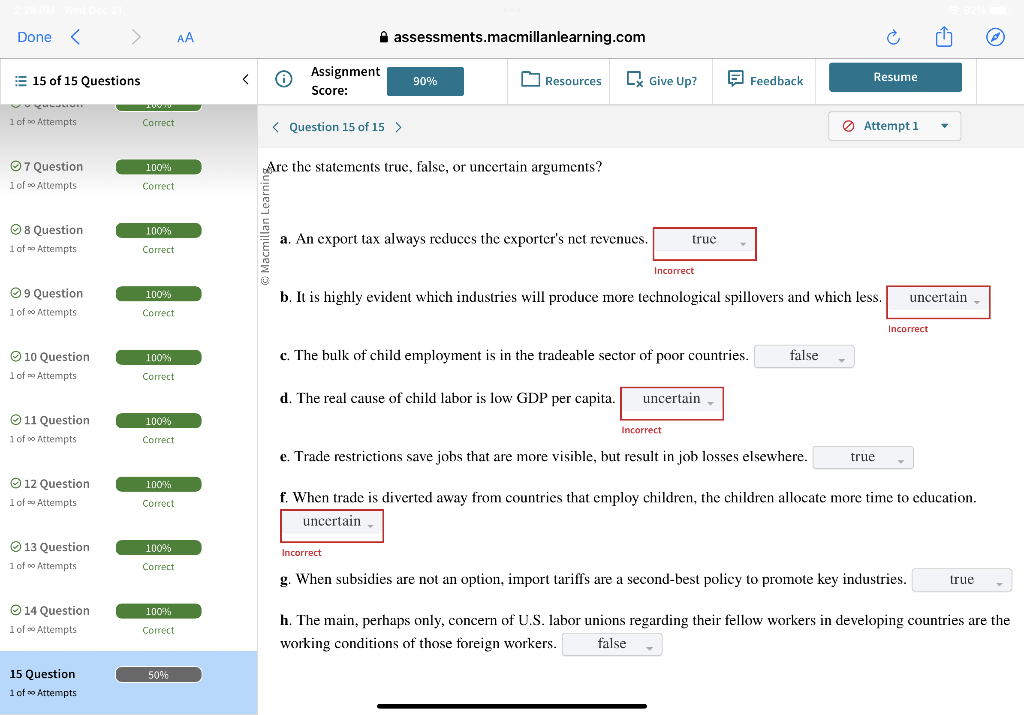
Task: Go back using the Question 15 of 15 arrow
Action: (x=275, y=126)
